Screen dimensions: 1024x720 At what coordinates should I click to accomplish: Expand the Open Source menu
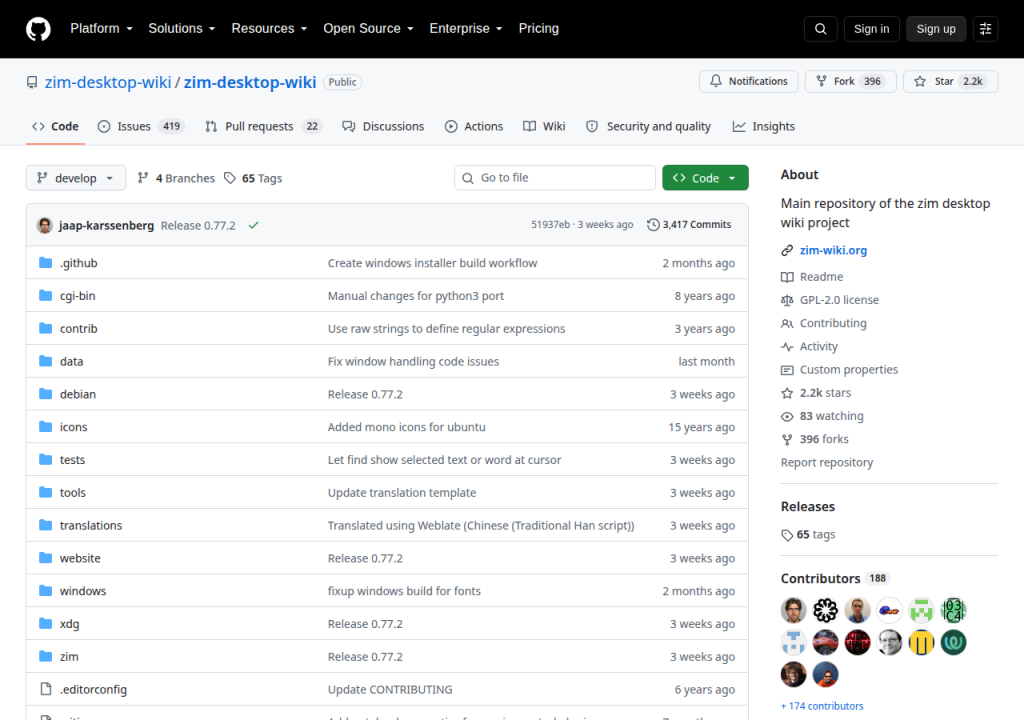pyautogui.click(x=368, y=29)
